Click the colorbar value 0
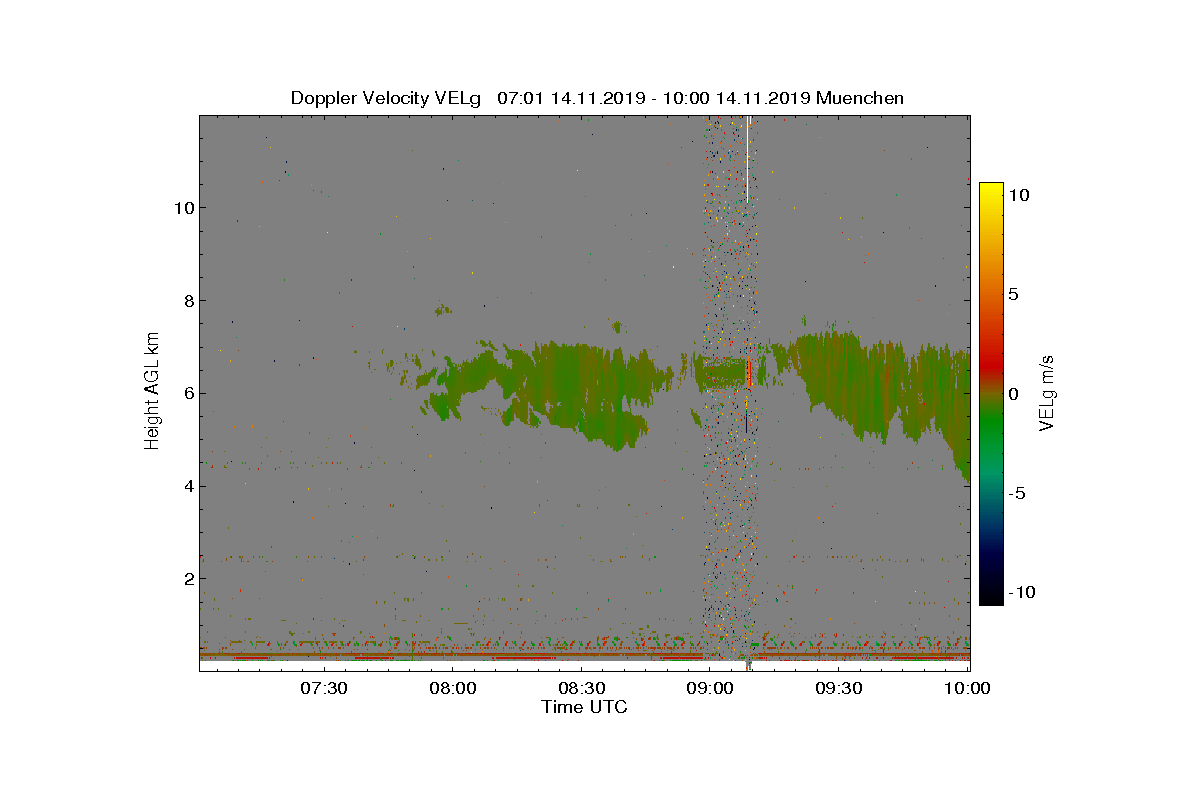The width and height of the screenshot is (1200, 800). [x=1013, y=393]
